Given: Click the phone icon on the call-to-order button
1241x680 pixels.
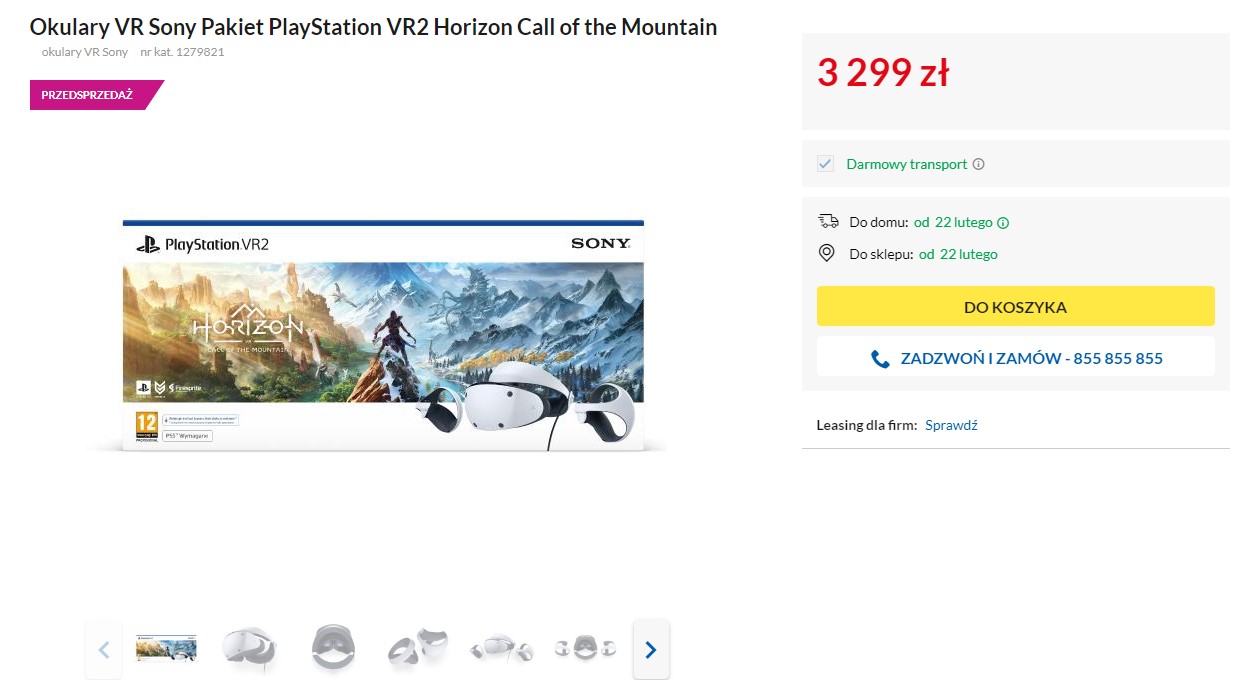Looking at the screenshot, I should [x=880, y=359].
